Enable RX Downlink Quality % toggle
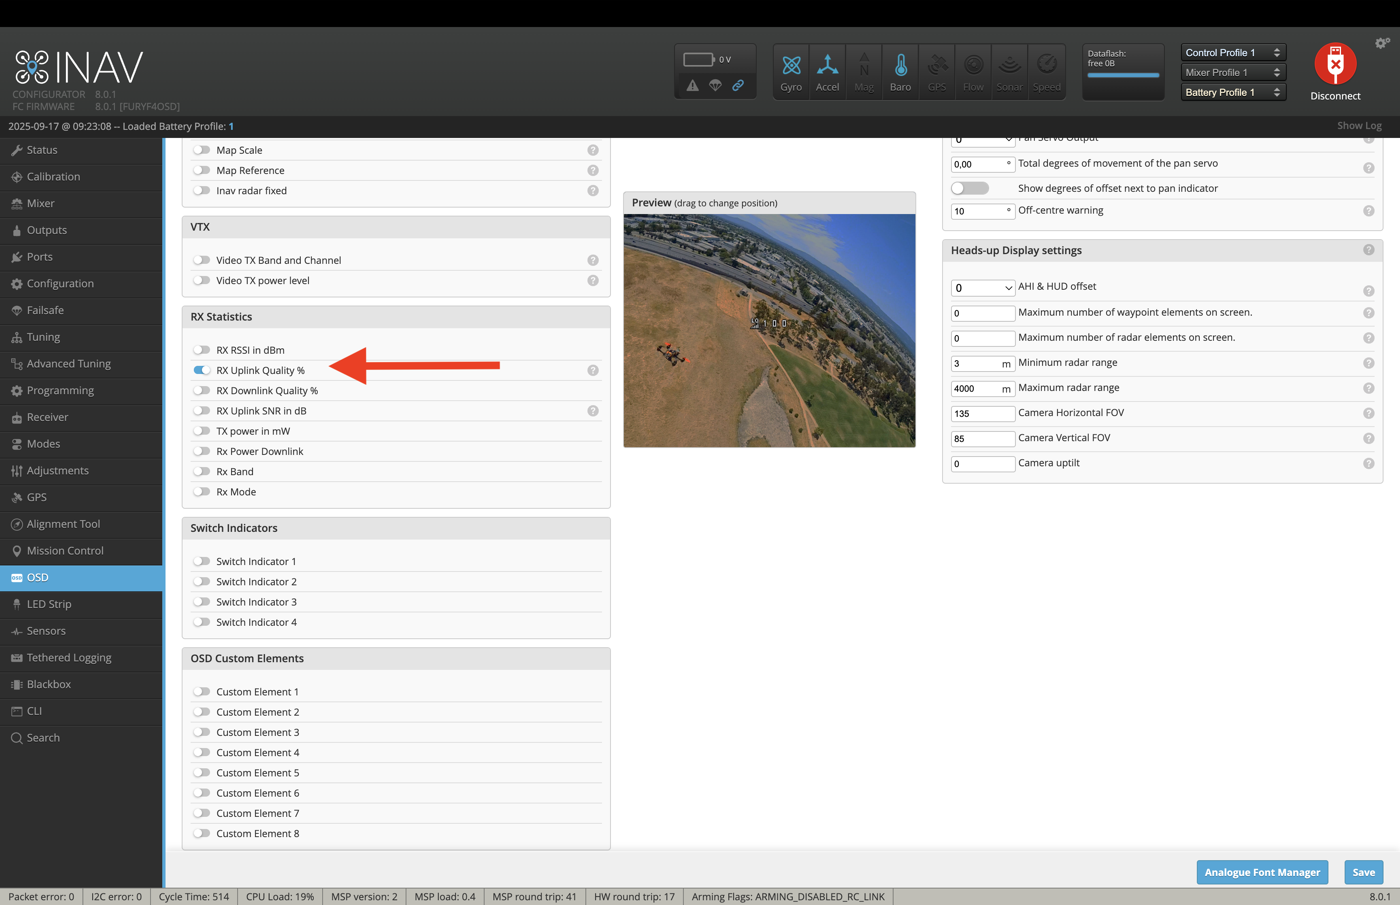 tap(202, 391)
